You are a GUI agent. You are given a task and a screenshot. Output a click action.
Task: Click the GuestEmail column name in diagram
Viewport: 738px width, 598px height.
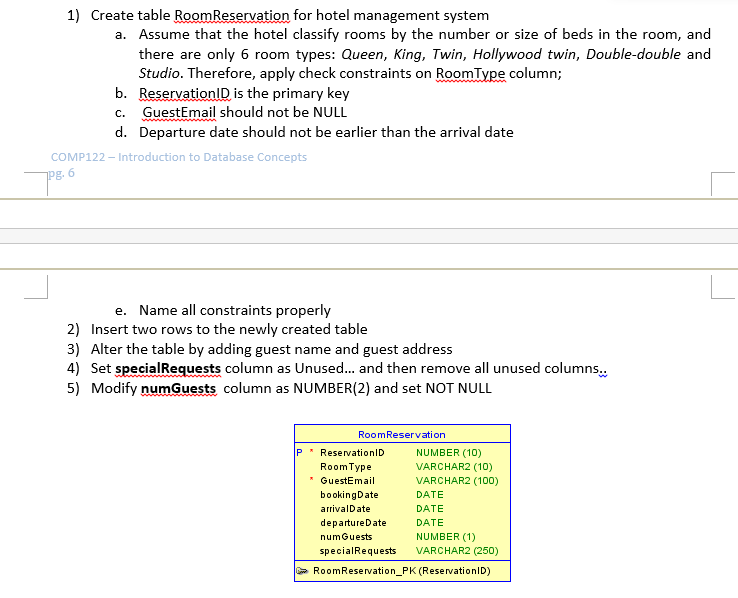click(347, 481)
